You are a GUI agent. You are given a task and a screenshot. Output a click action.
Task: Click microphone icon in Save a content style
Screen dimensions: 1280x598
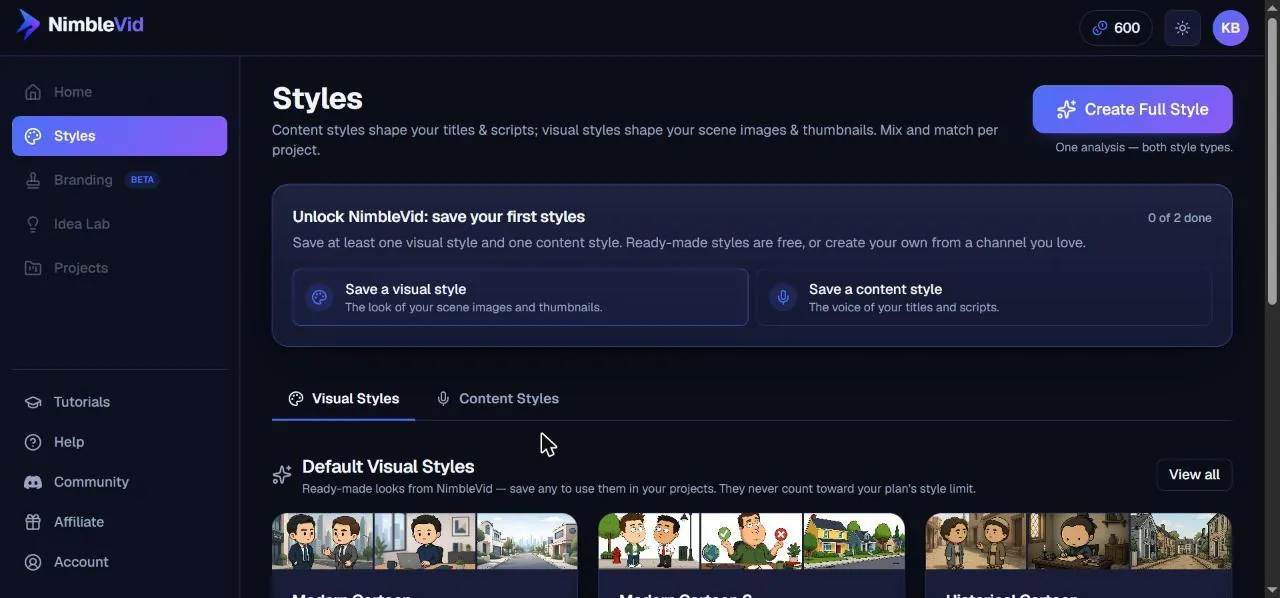pyautogui.click(x=783, y=297)
